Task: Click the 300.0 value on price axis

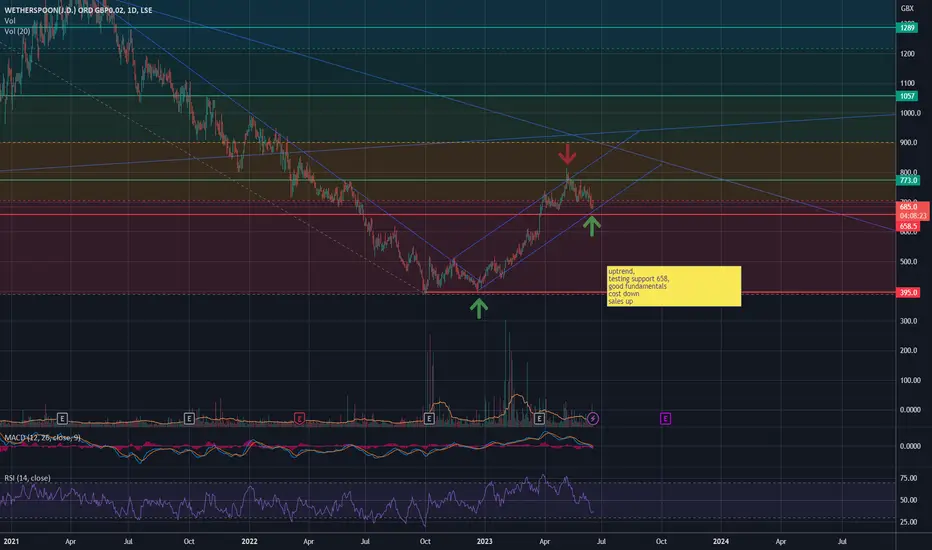Action: click(x=910, y=321)
